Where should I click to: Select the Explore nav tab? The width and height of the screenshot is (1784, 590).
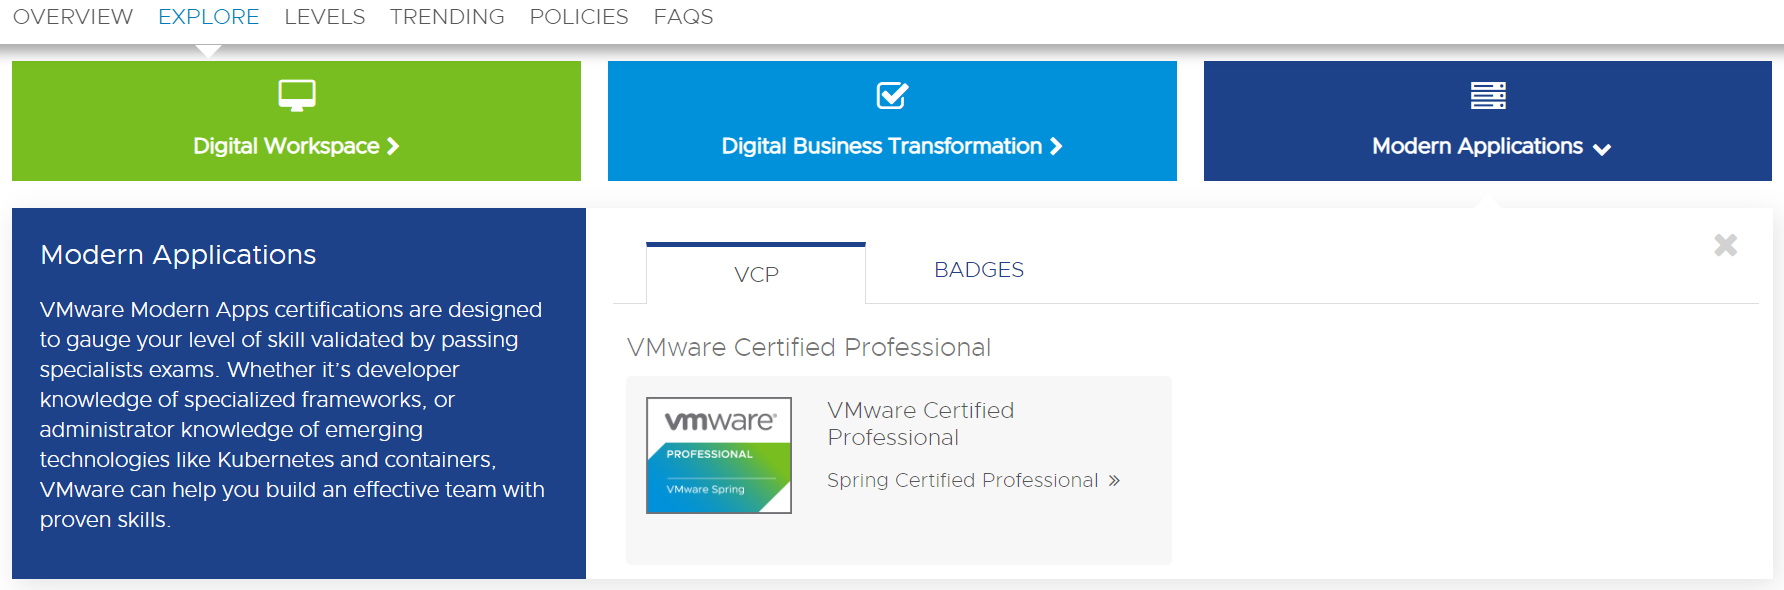point(208,17)
